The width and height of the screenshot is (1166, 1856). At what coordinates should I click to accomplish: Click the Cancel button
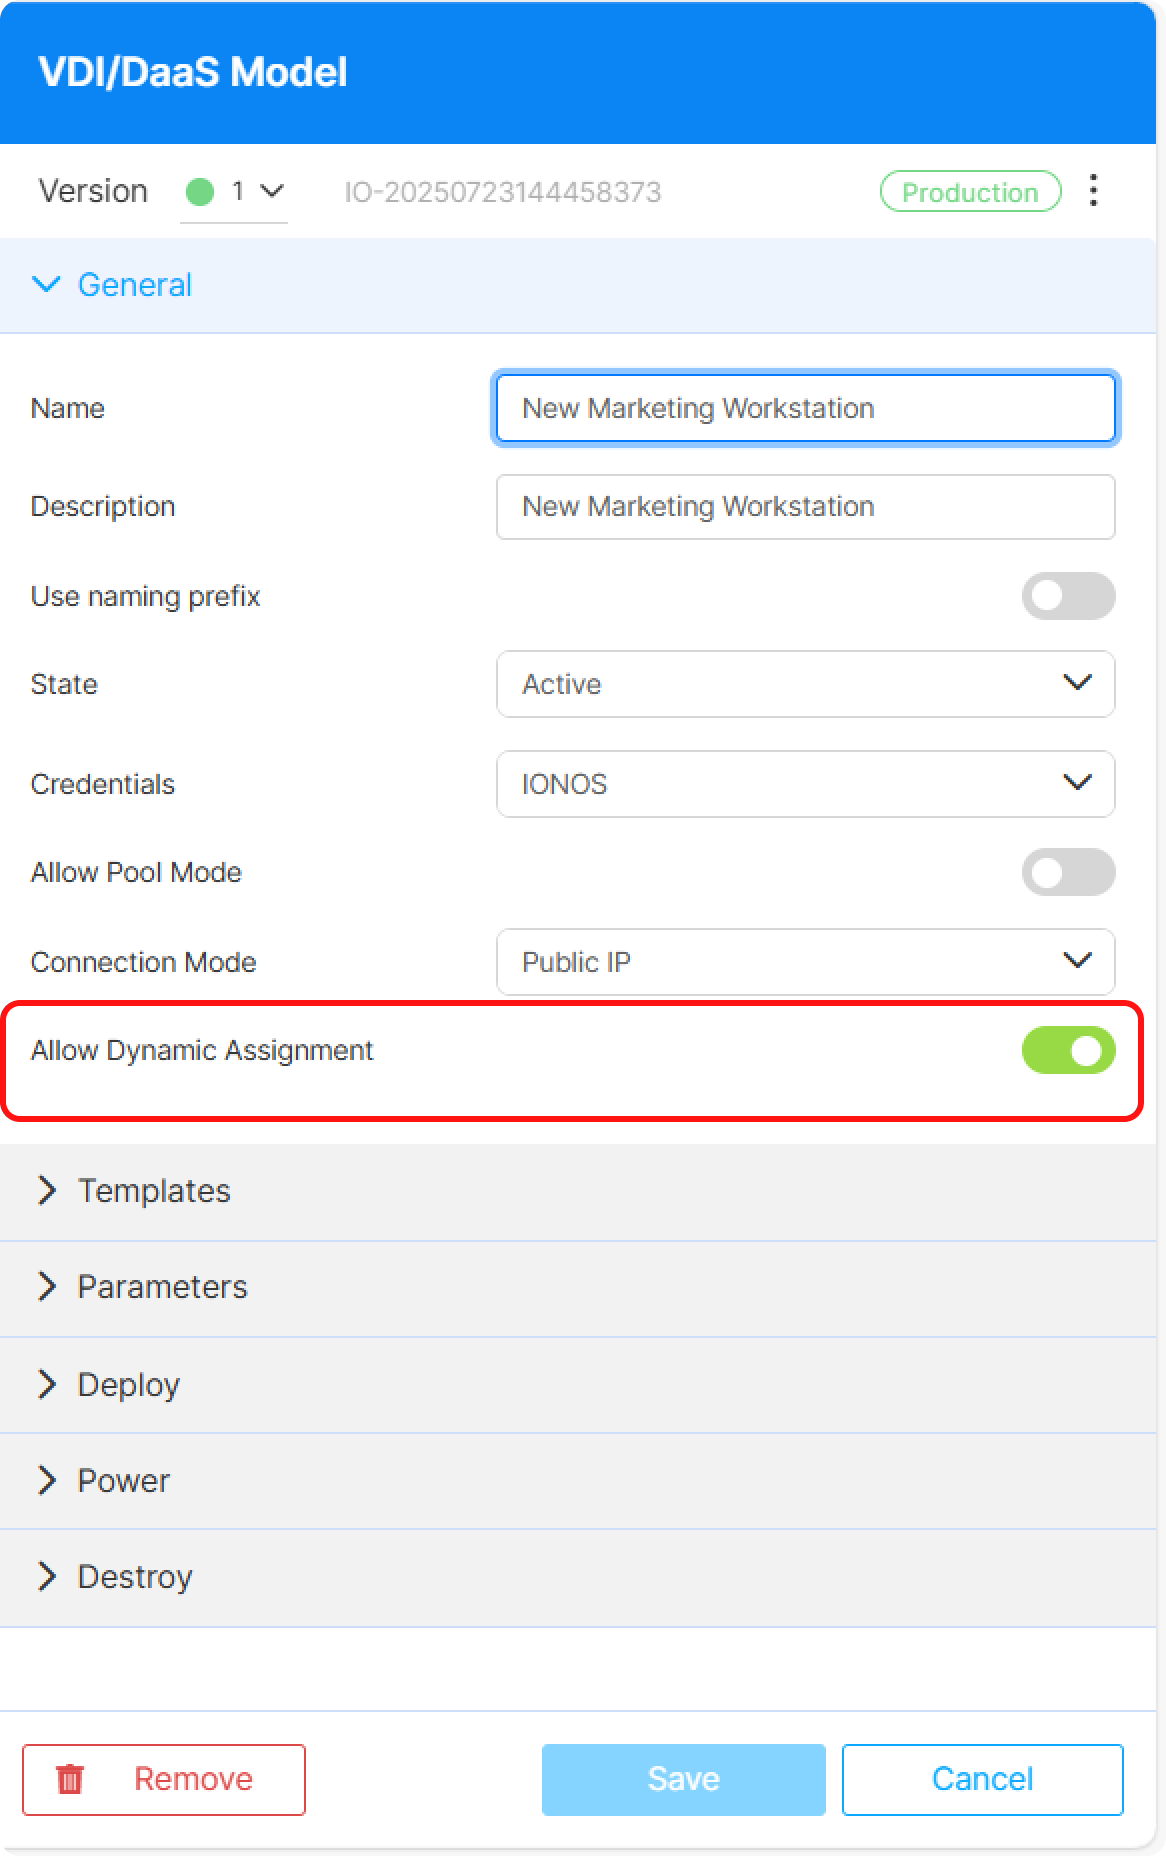(982, 1779)
